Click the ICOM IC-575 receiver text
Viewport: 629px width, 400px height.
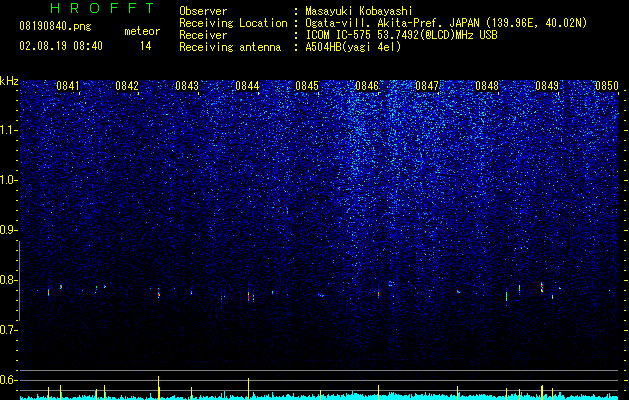coord(401,35)
